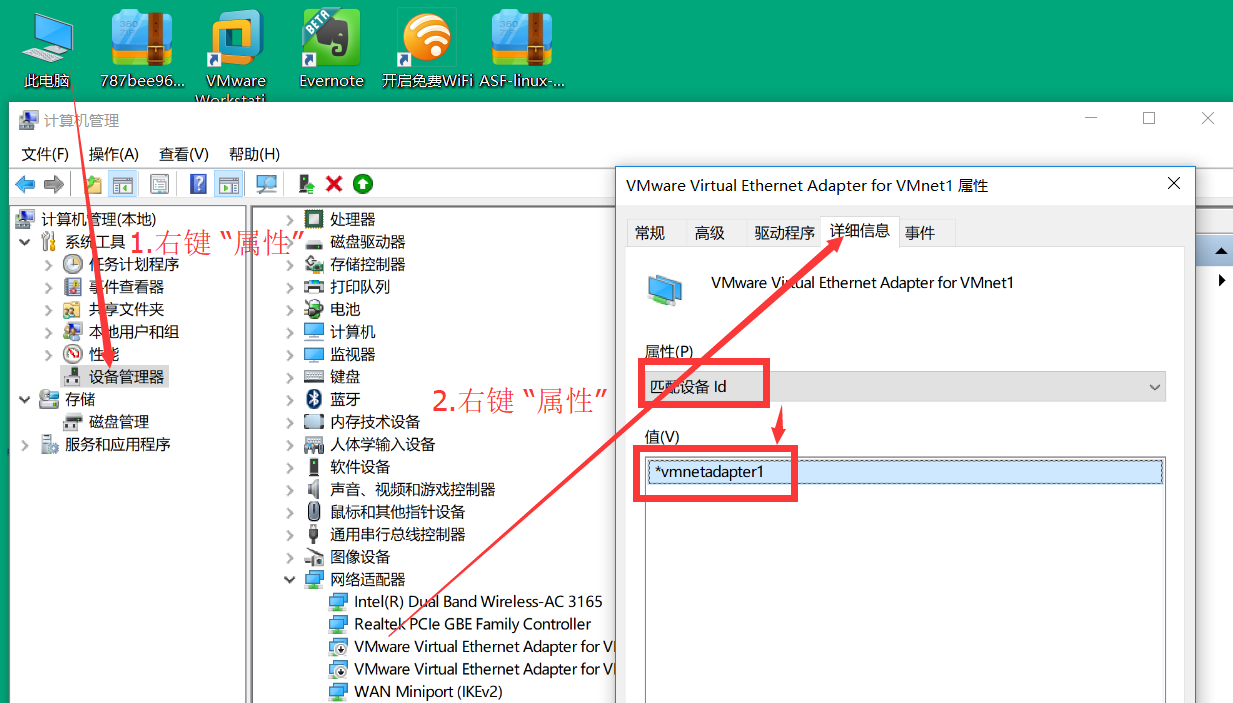1233x703 pixels.
Task: Select 设备管理器 in the left tree
Action: pyautogui.click(x=126, y=377)
